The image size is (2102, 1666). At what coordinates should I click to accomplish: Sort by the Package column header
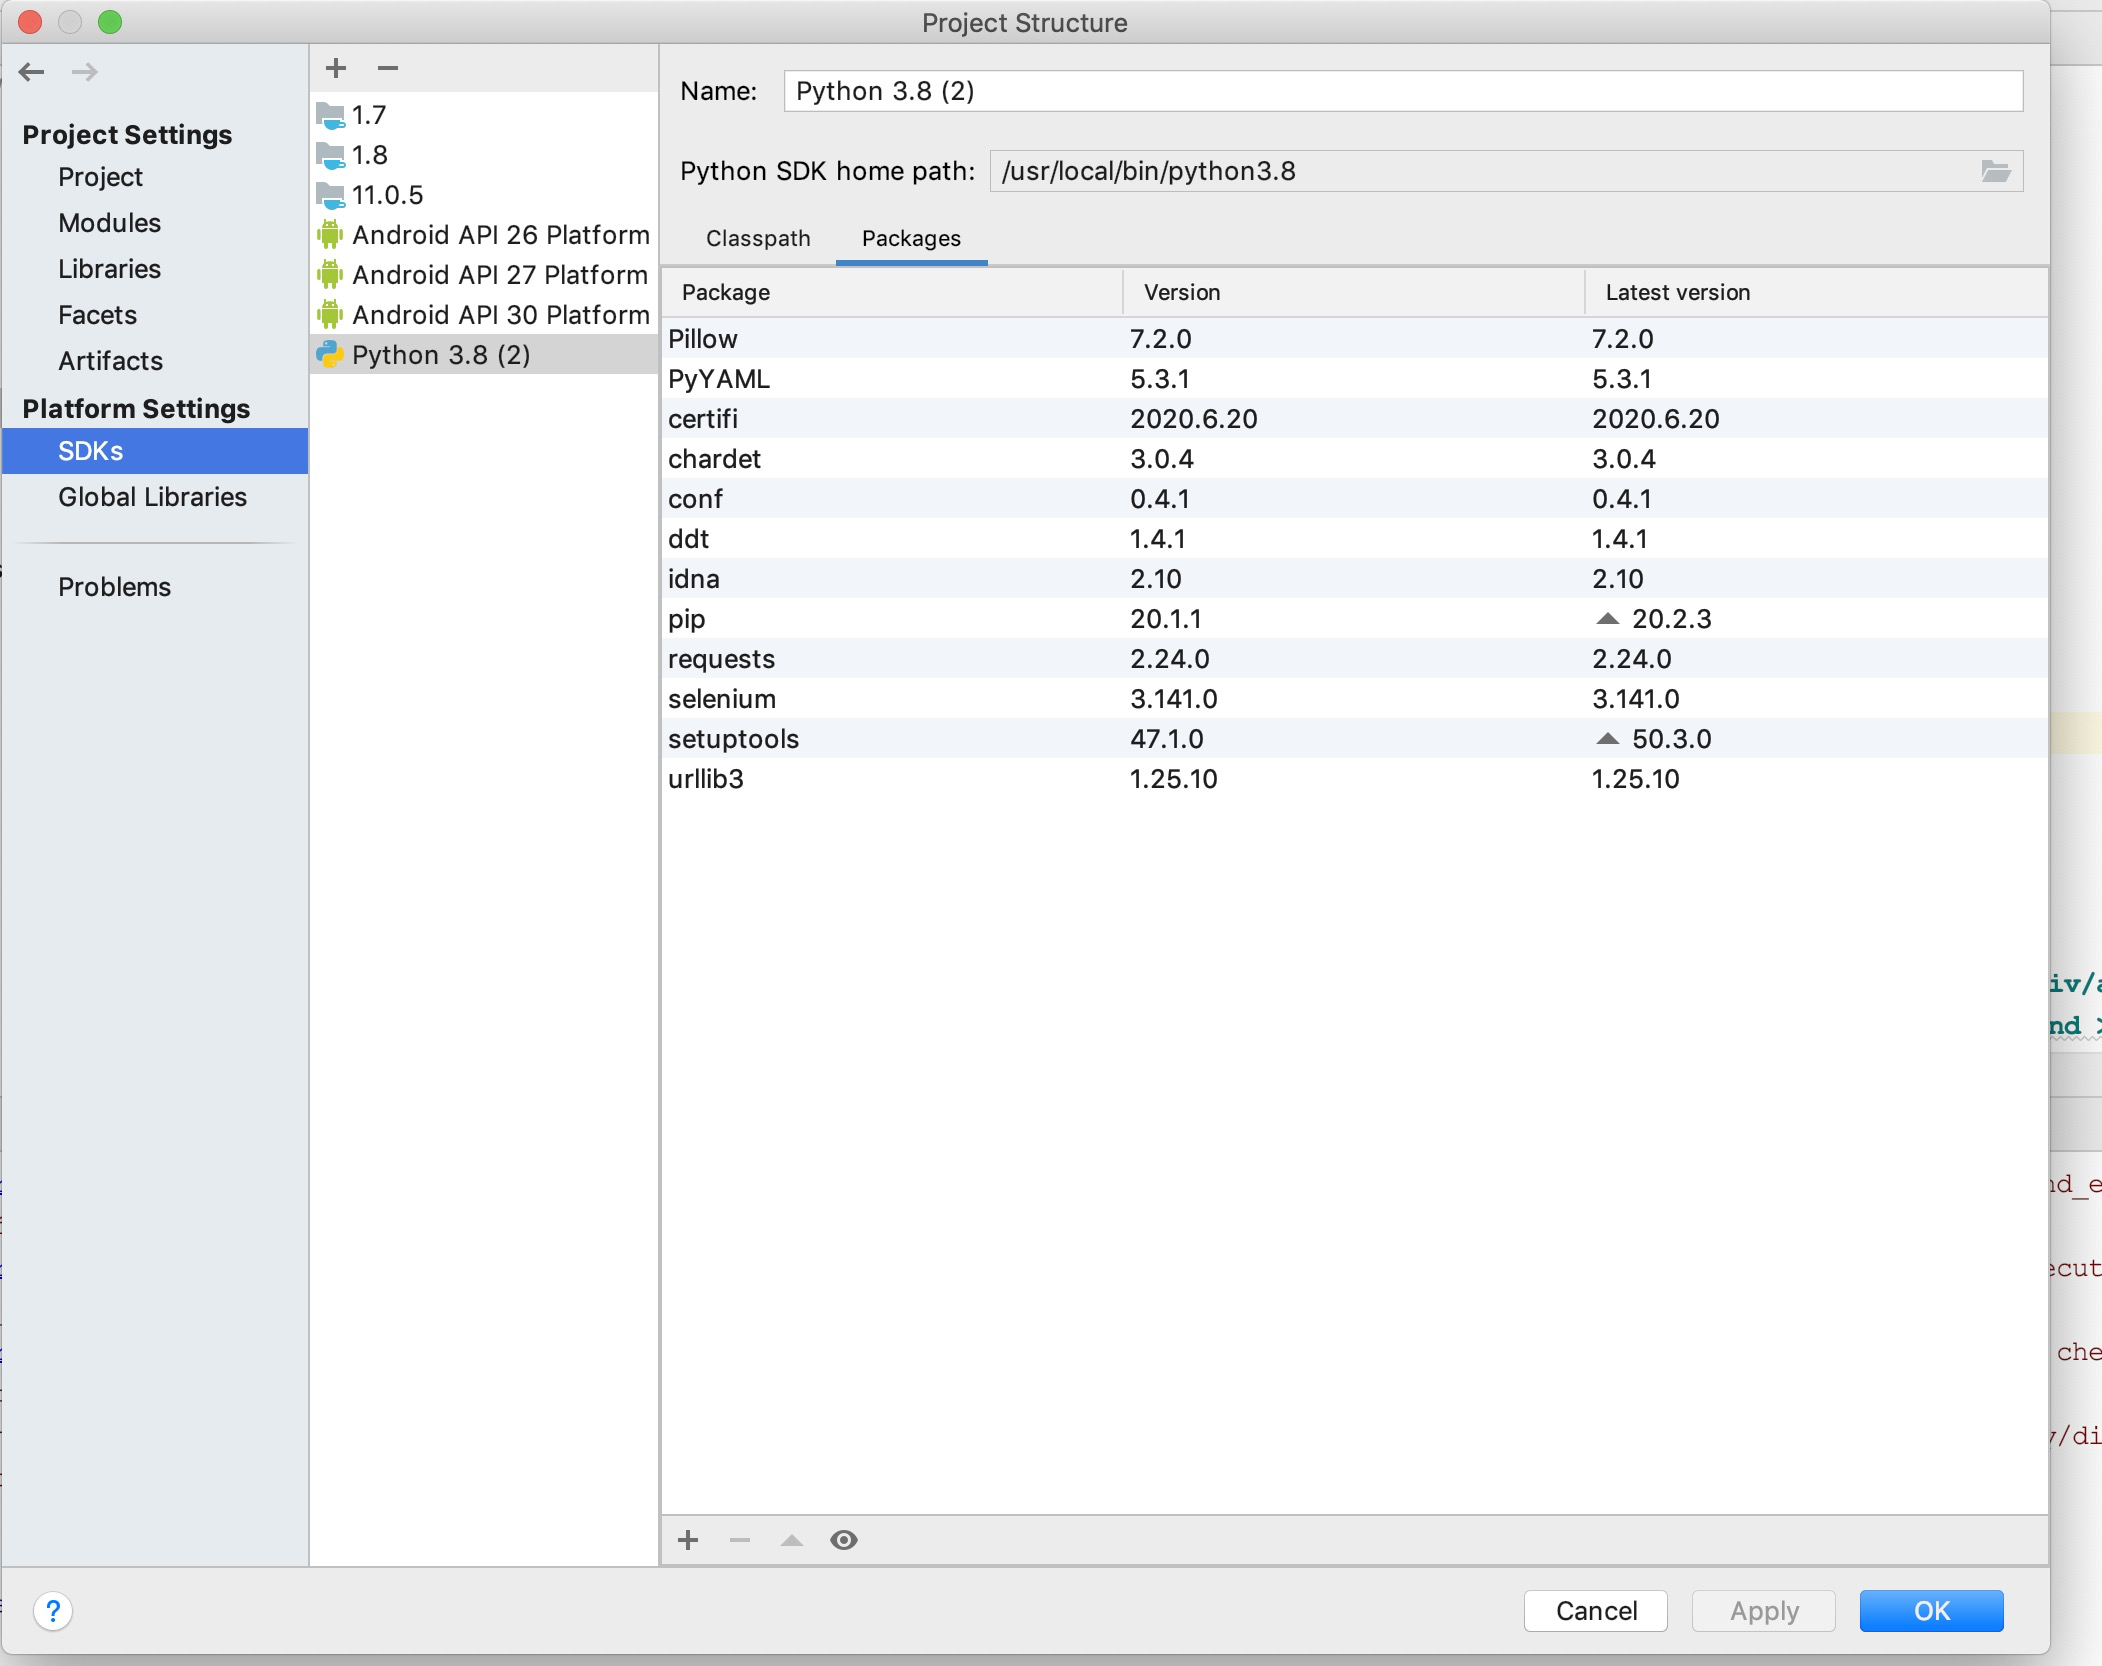(892, 292)
